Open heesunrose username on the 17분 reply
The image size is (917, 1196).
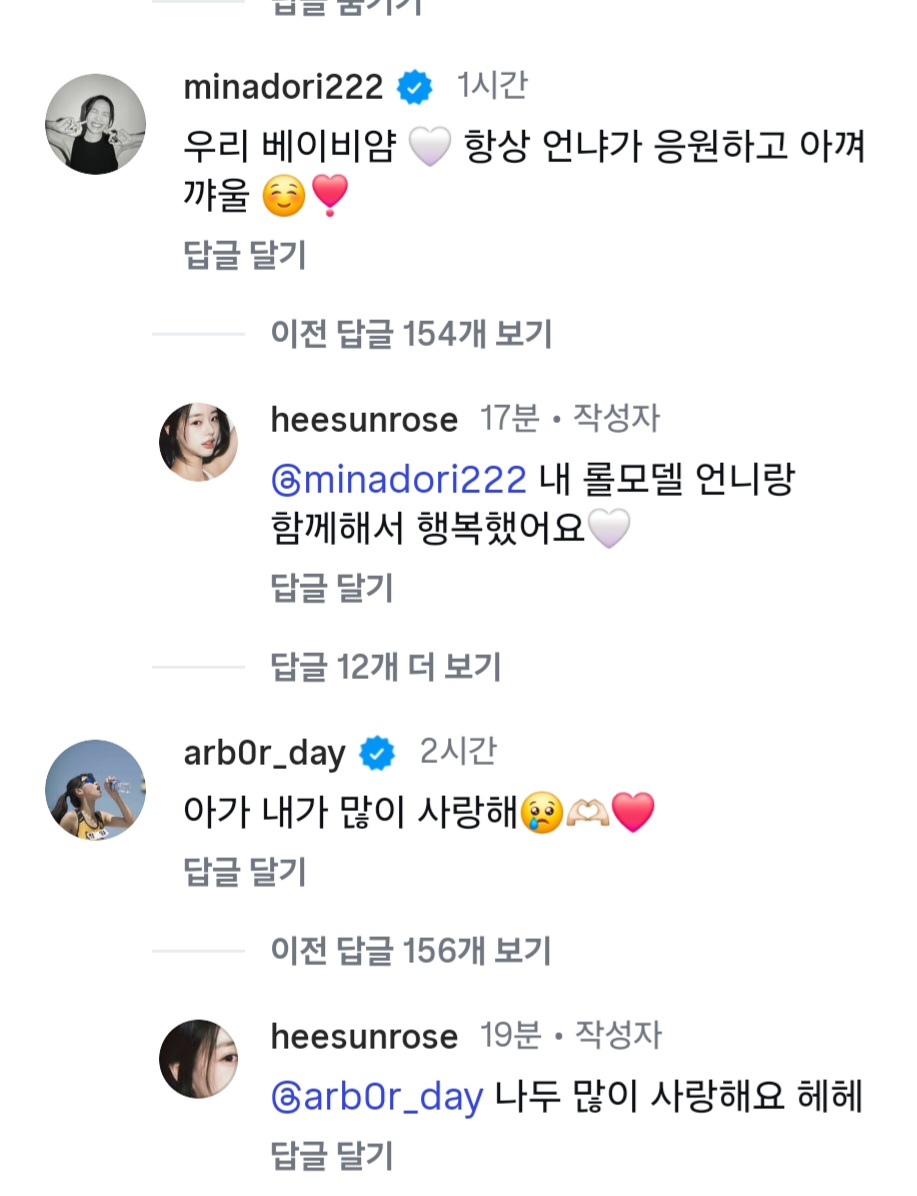click(363, 419)
